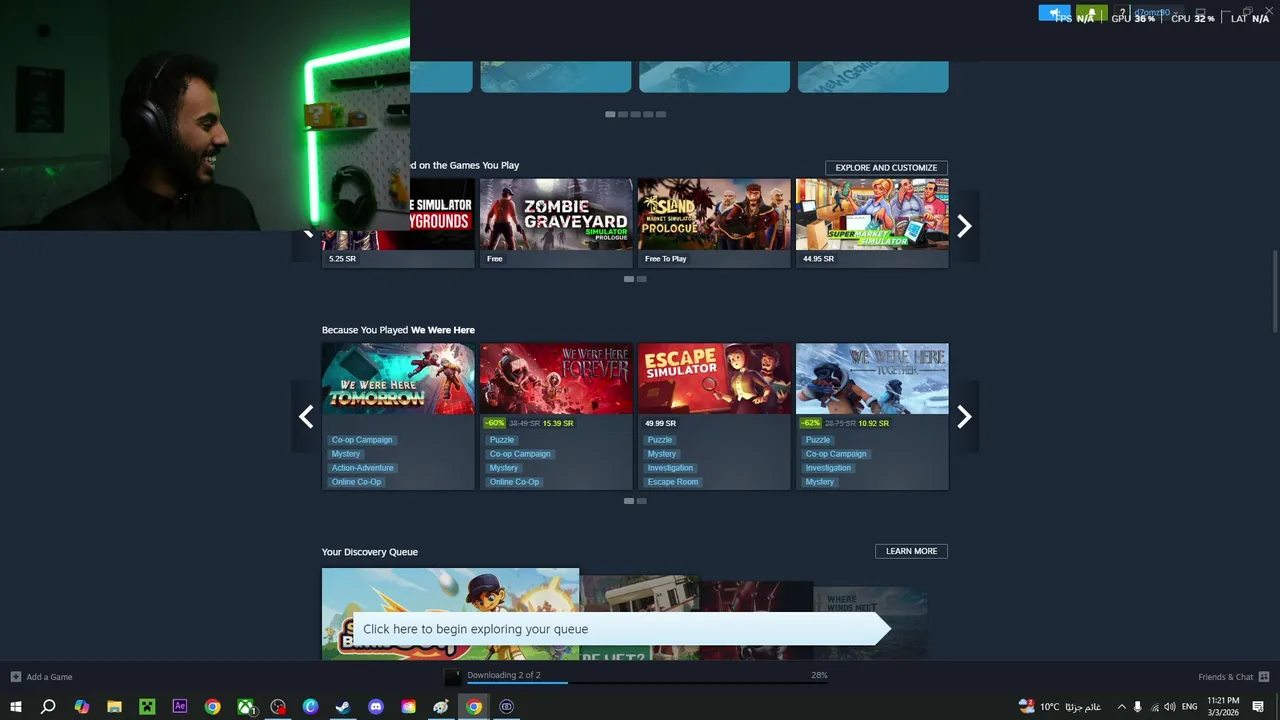This screenshot has height=720, width=1280.
Task: Click Steam announcements megaphone icon
Action: (x=1054, y=13)
